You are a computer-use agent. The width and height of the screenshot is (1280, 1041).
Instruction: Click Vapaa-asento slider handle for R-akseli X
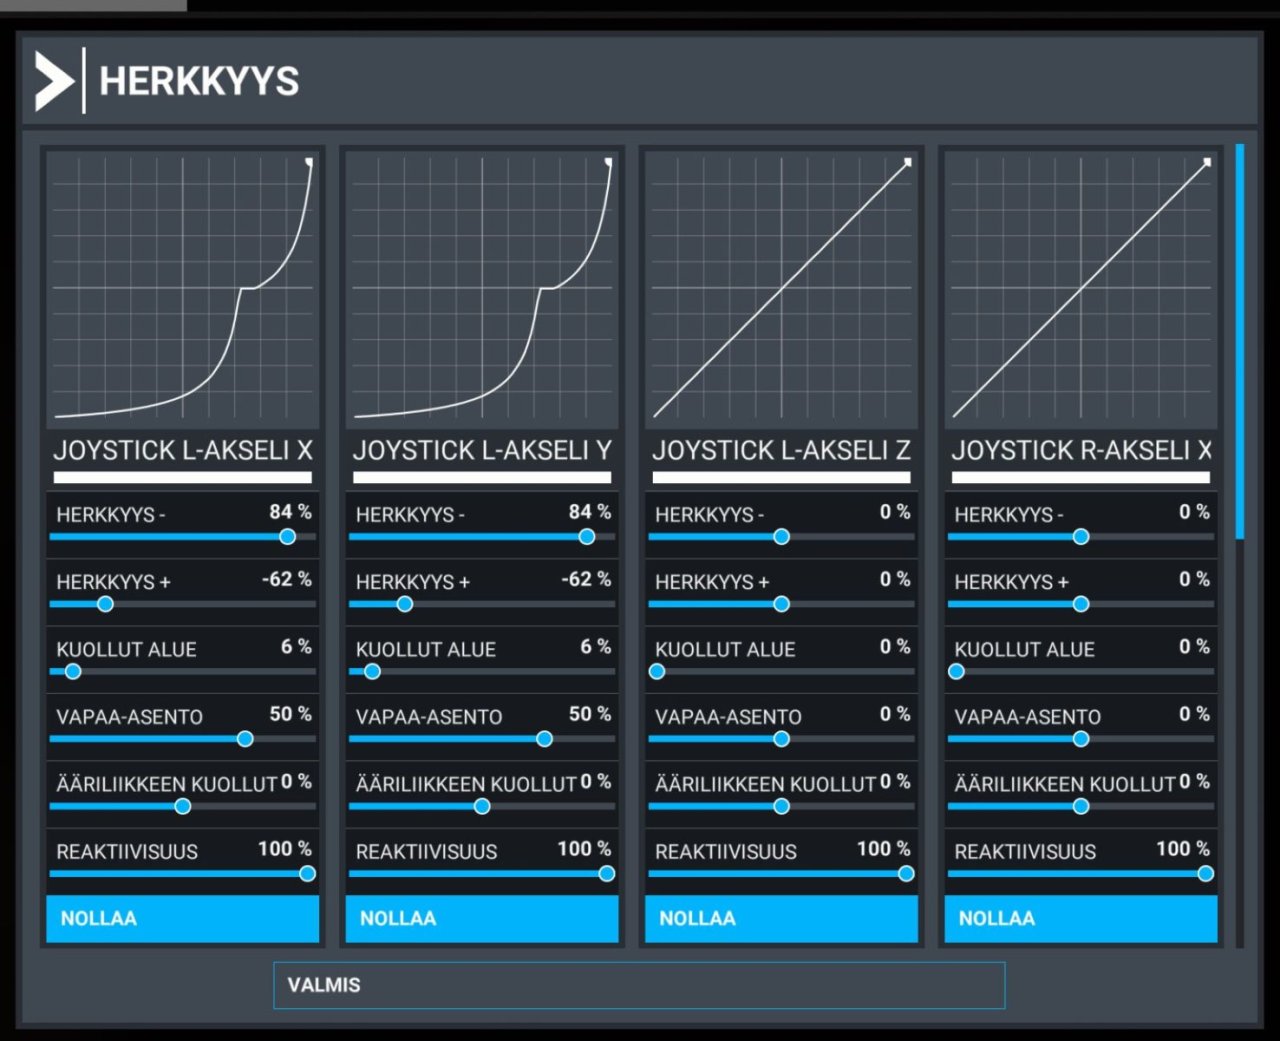(x=1081, y=739)
